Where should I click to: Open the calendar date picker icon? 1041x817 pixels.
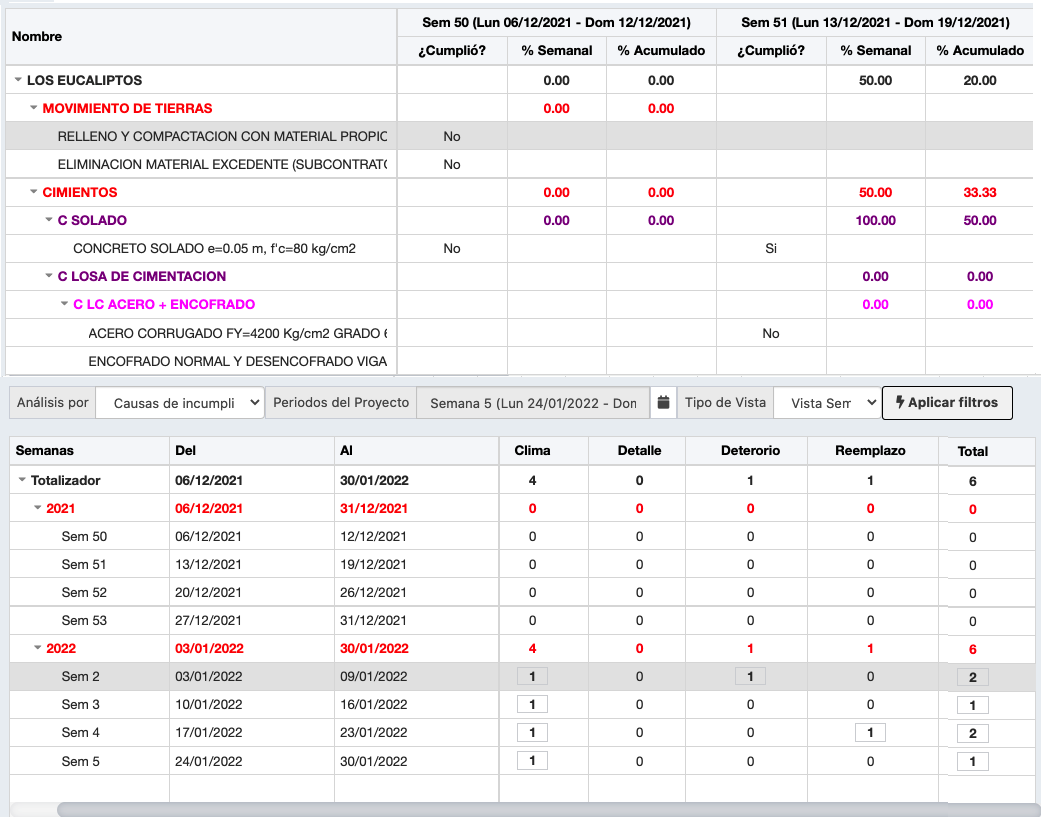pos(663,402)
